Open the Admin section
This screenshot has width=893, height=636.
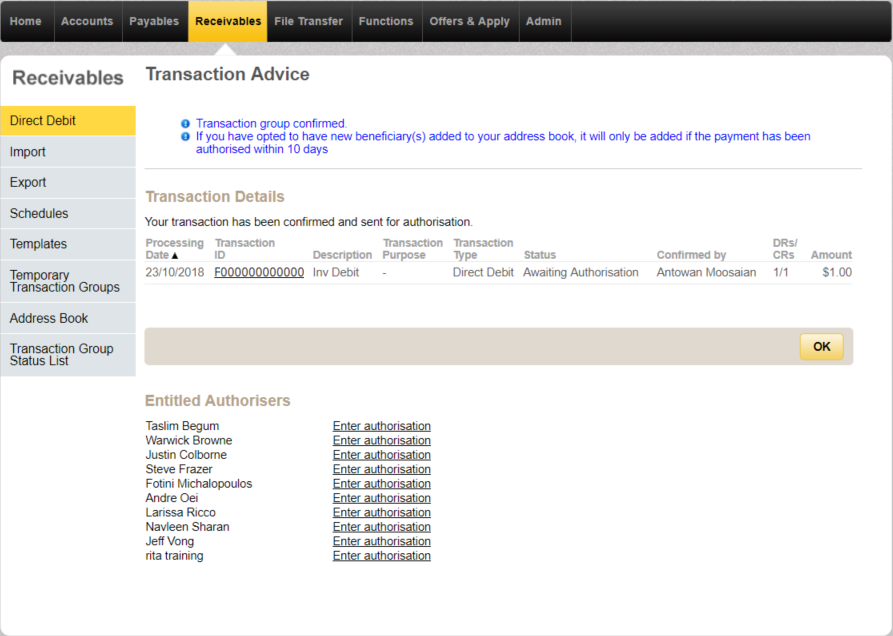pyautogui.click(x=544, y=20)
